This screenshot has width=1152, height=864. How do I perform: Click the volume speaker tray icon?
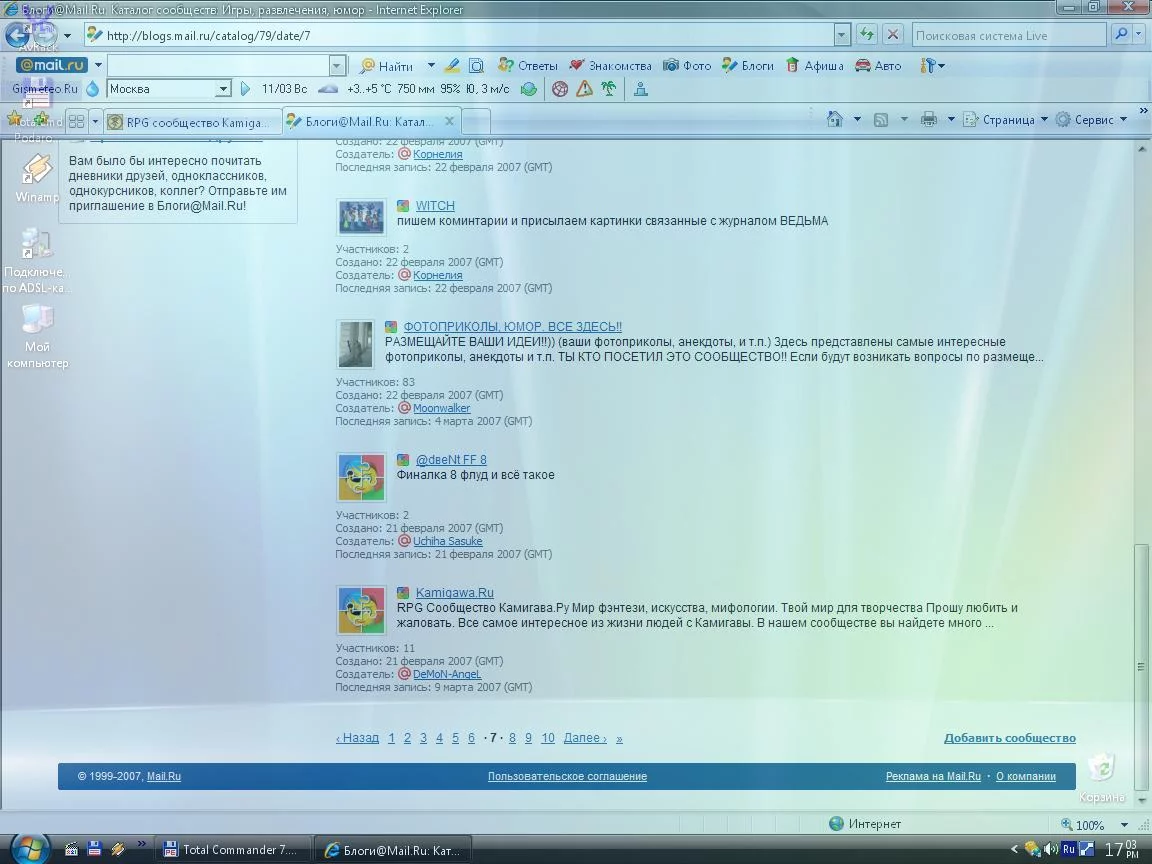(x=1051, y=849)
